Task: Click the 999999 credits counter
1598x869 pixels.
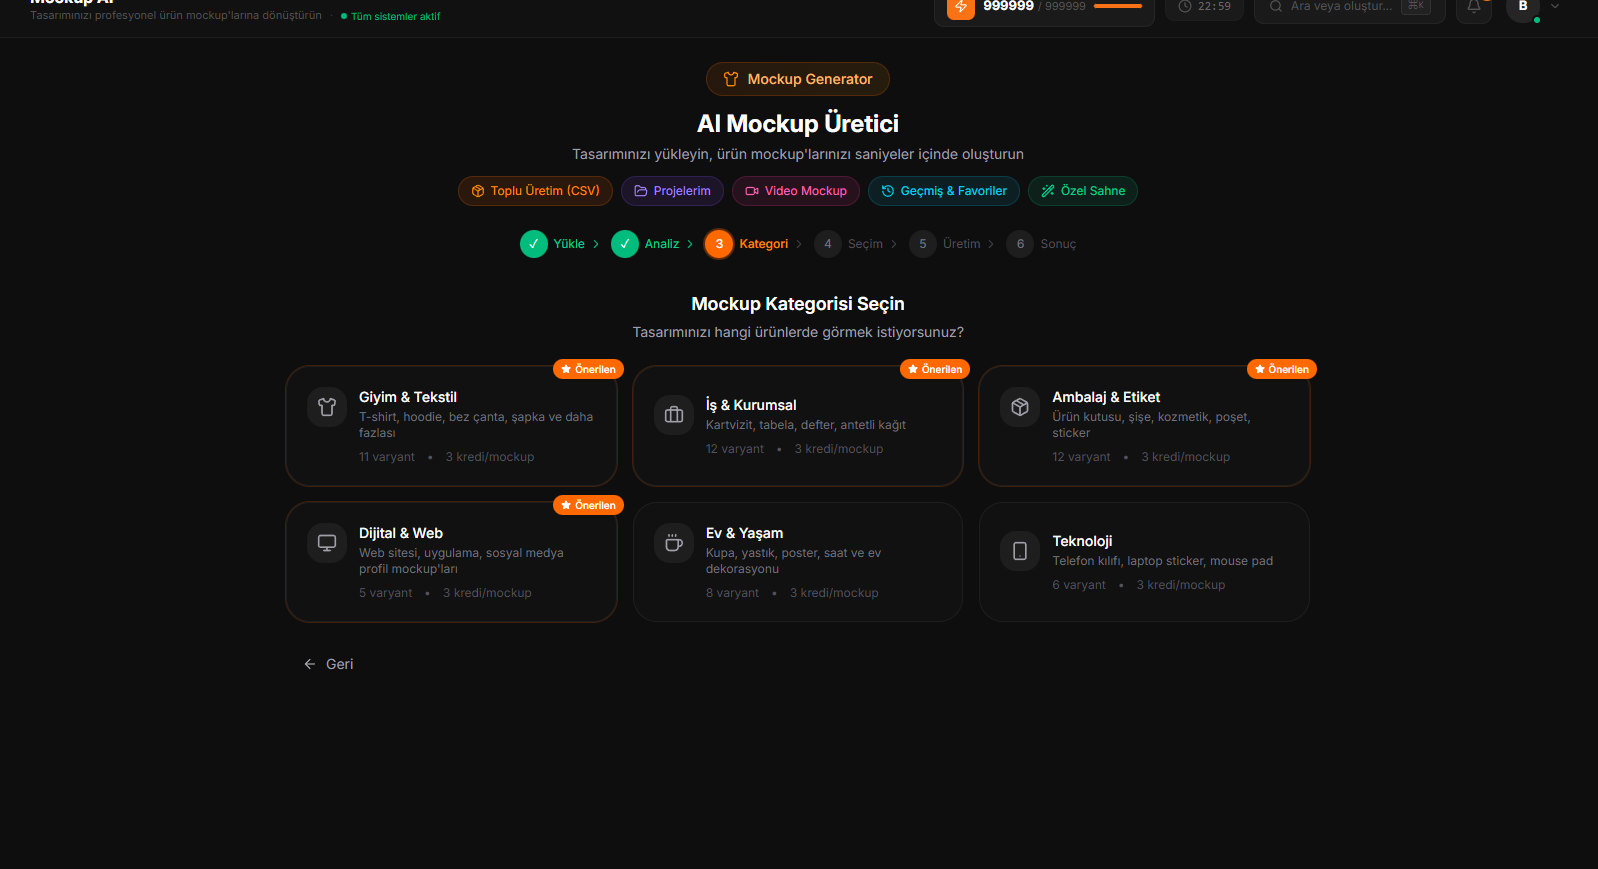Action: click(x=1008, y=6)
